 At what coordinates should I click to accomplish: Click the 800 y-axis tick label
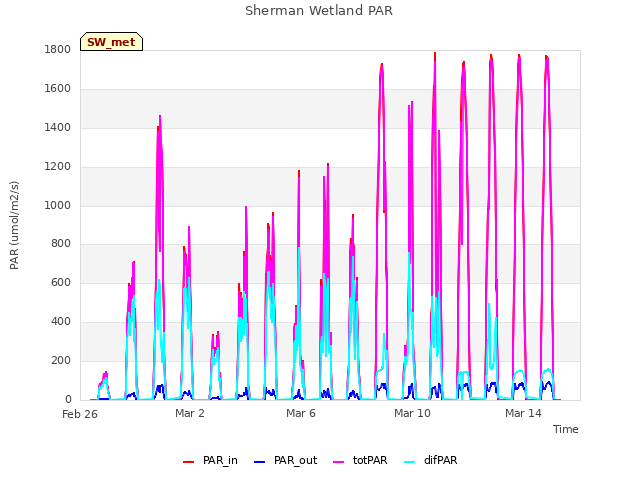[x=61, y=244]
